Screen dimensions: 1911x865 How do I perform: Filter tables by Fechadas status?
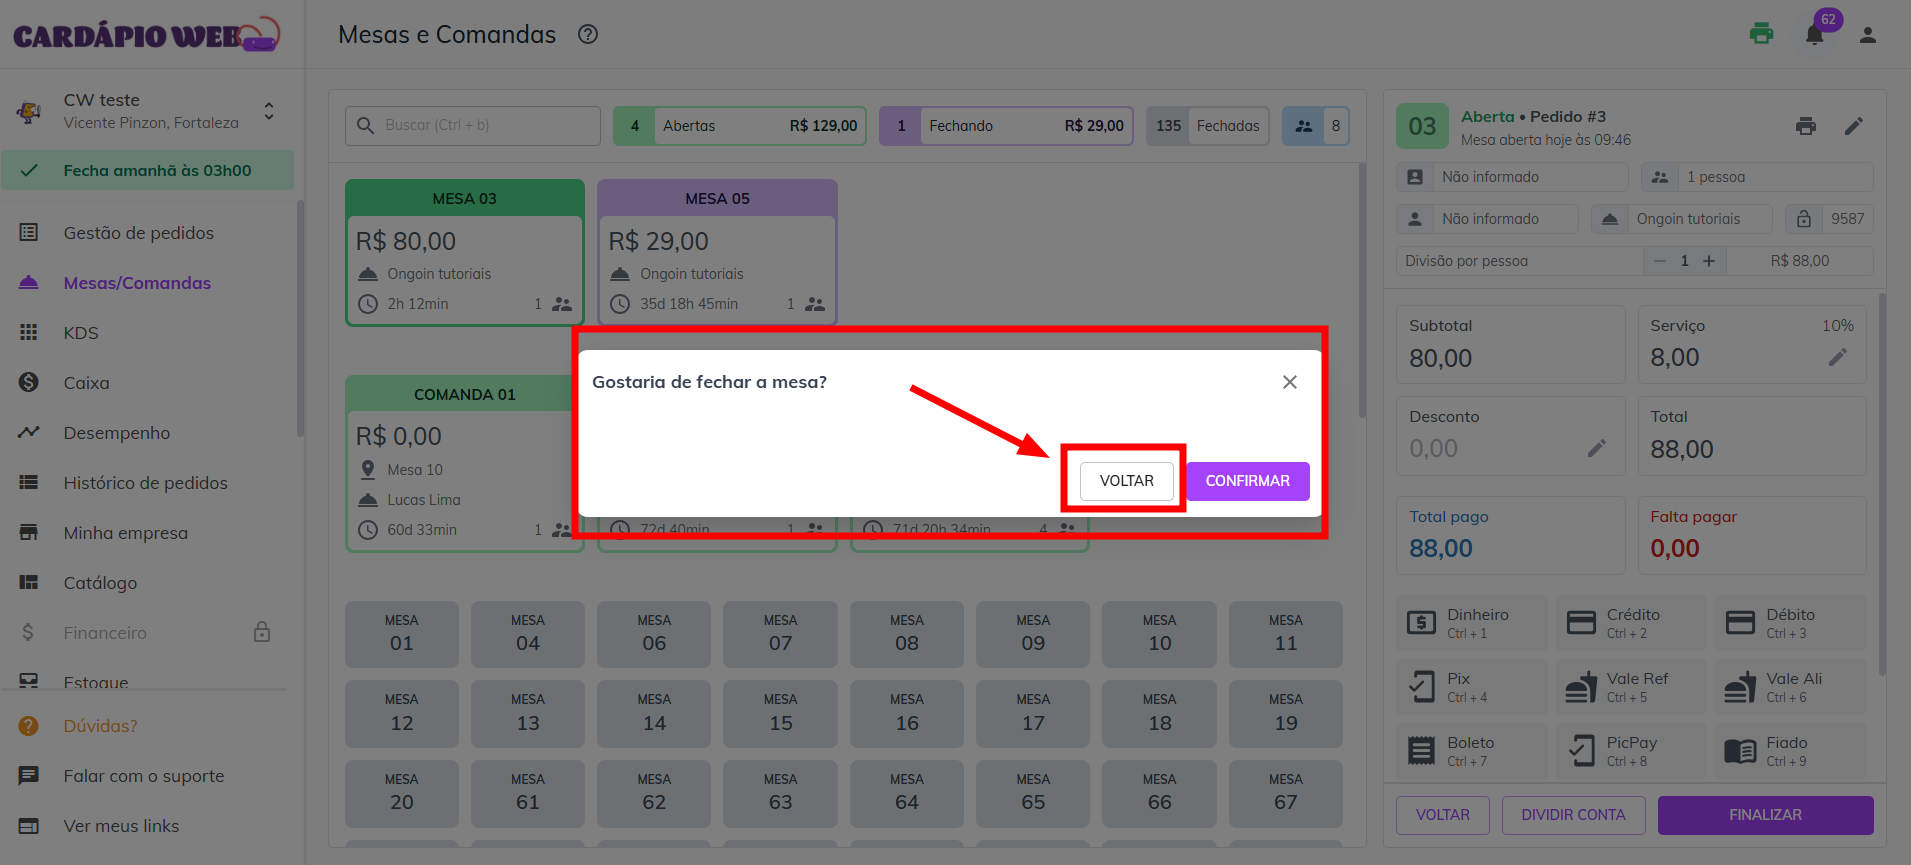click(1207, 126)
